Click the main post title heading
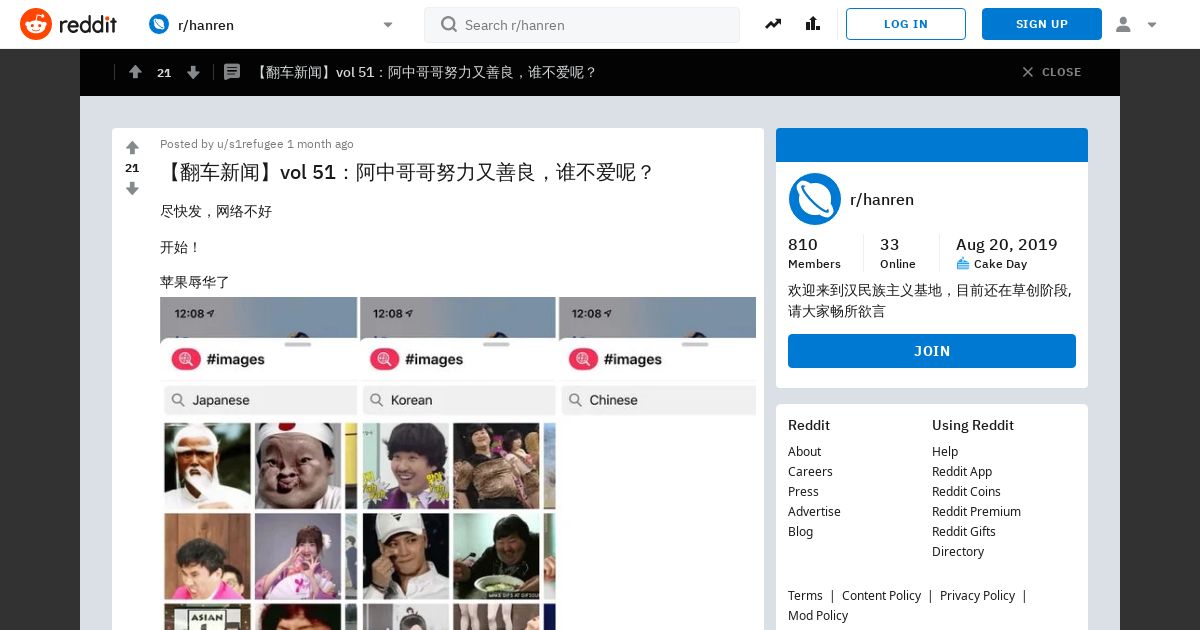The width and height of the screenshot is (1200, 630). [x=408, y=172]
